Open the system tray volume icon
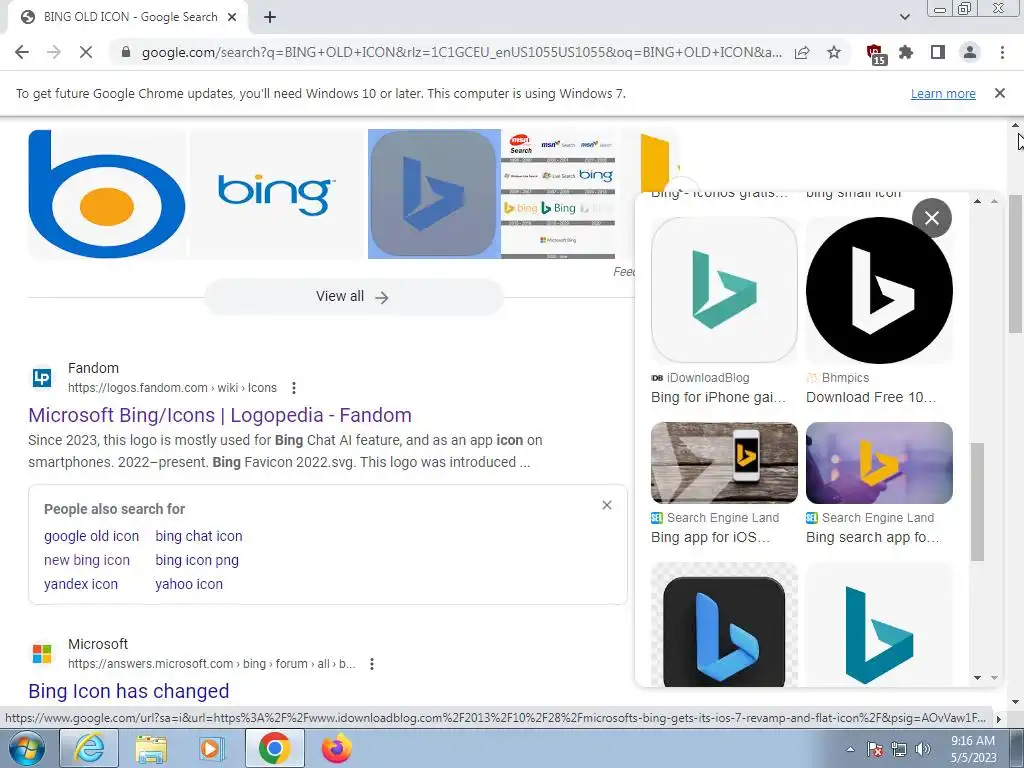1024x768 pixels. (923, 749)
